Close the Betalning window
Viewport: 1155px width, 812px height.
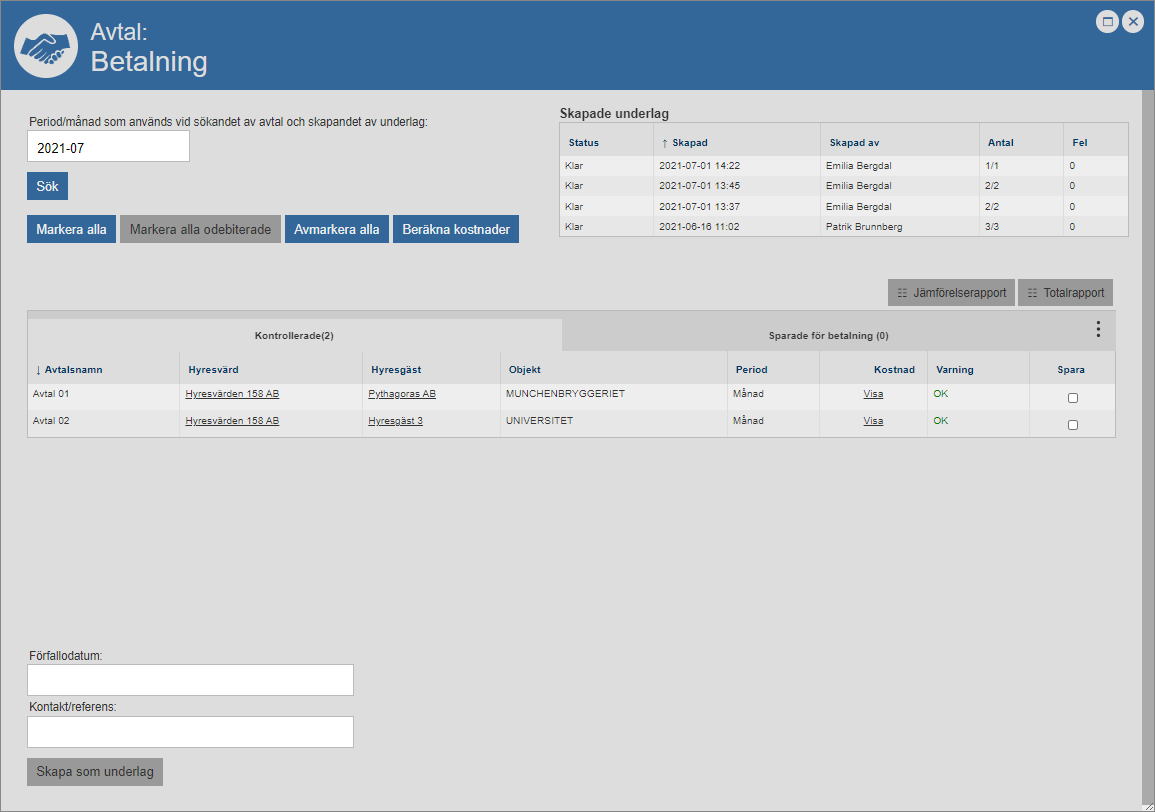[x=1133, y=22]
